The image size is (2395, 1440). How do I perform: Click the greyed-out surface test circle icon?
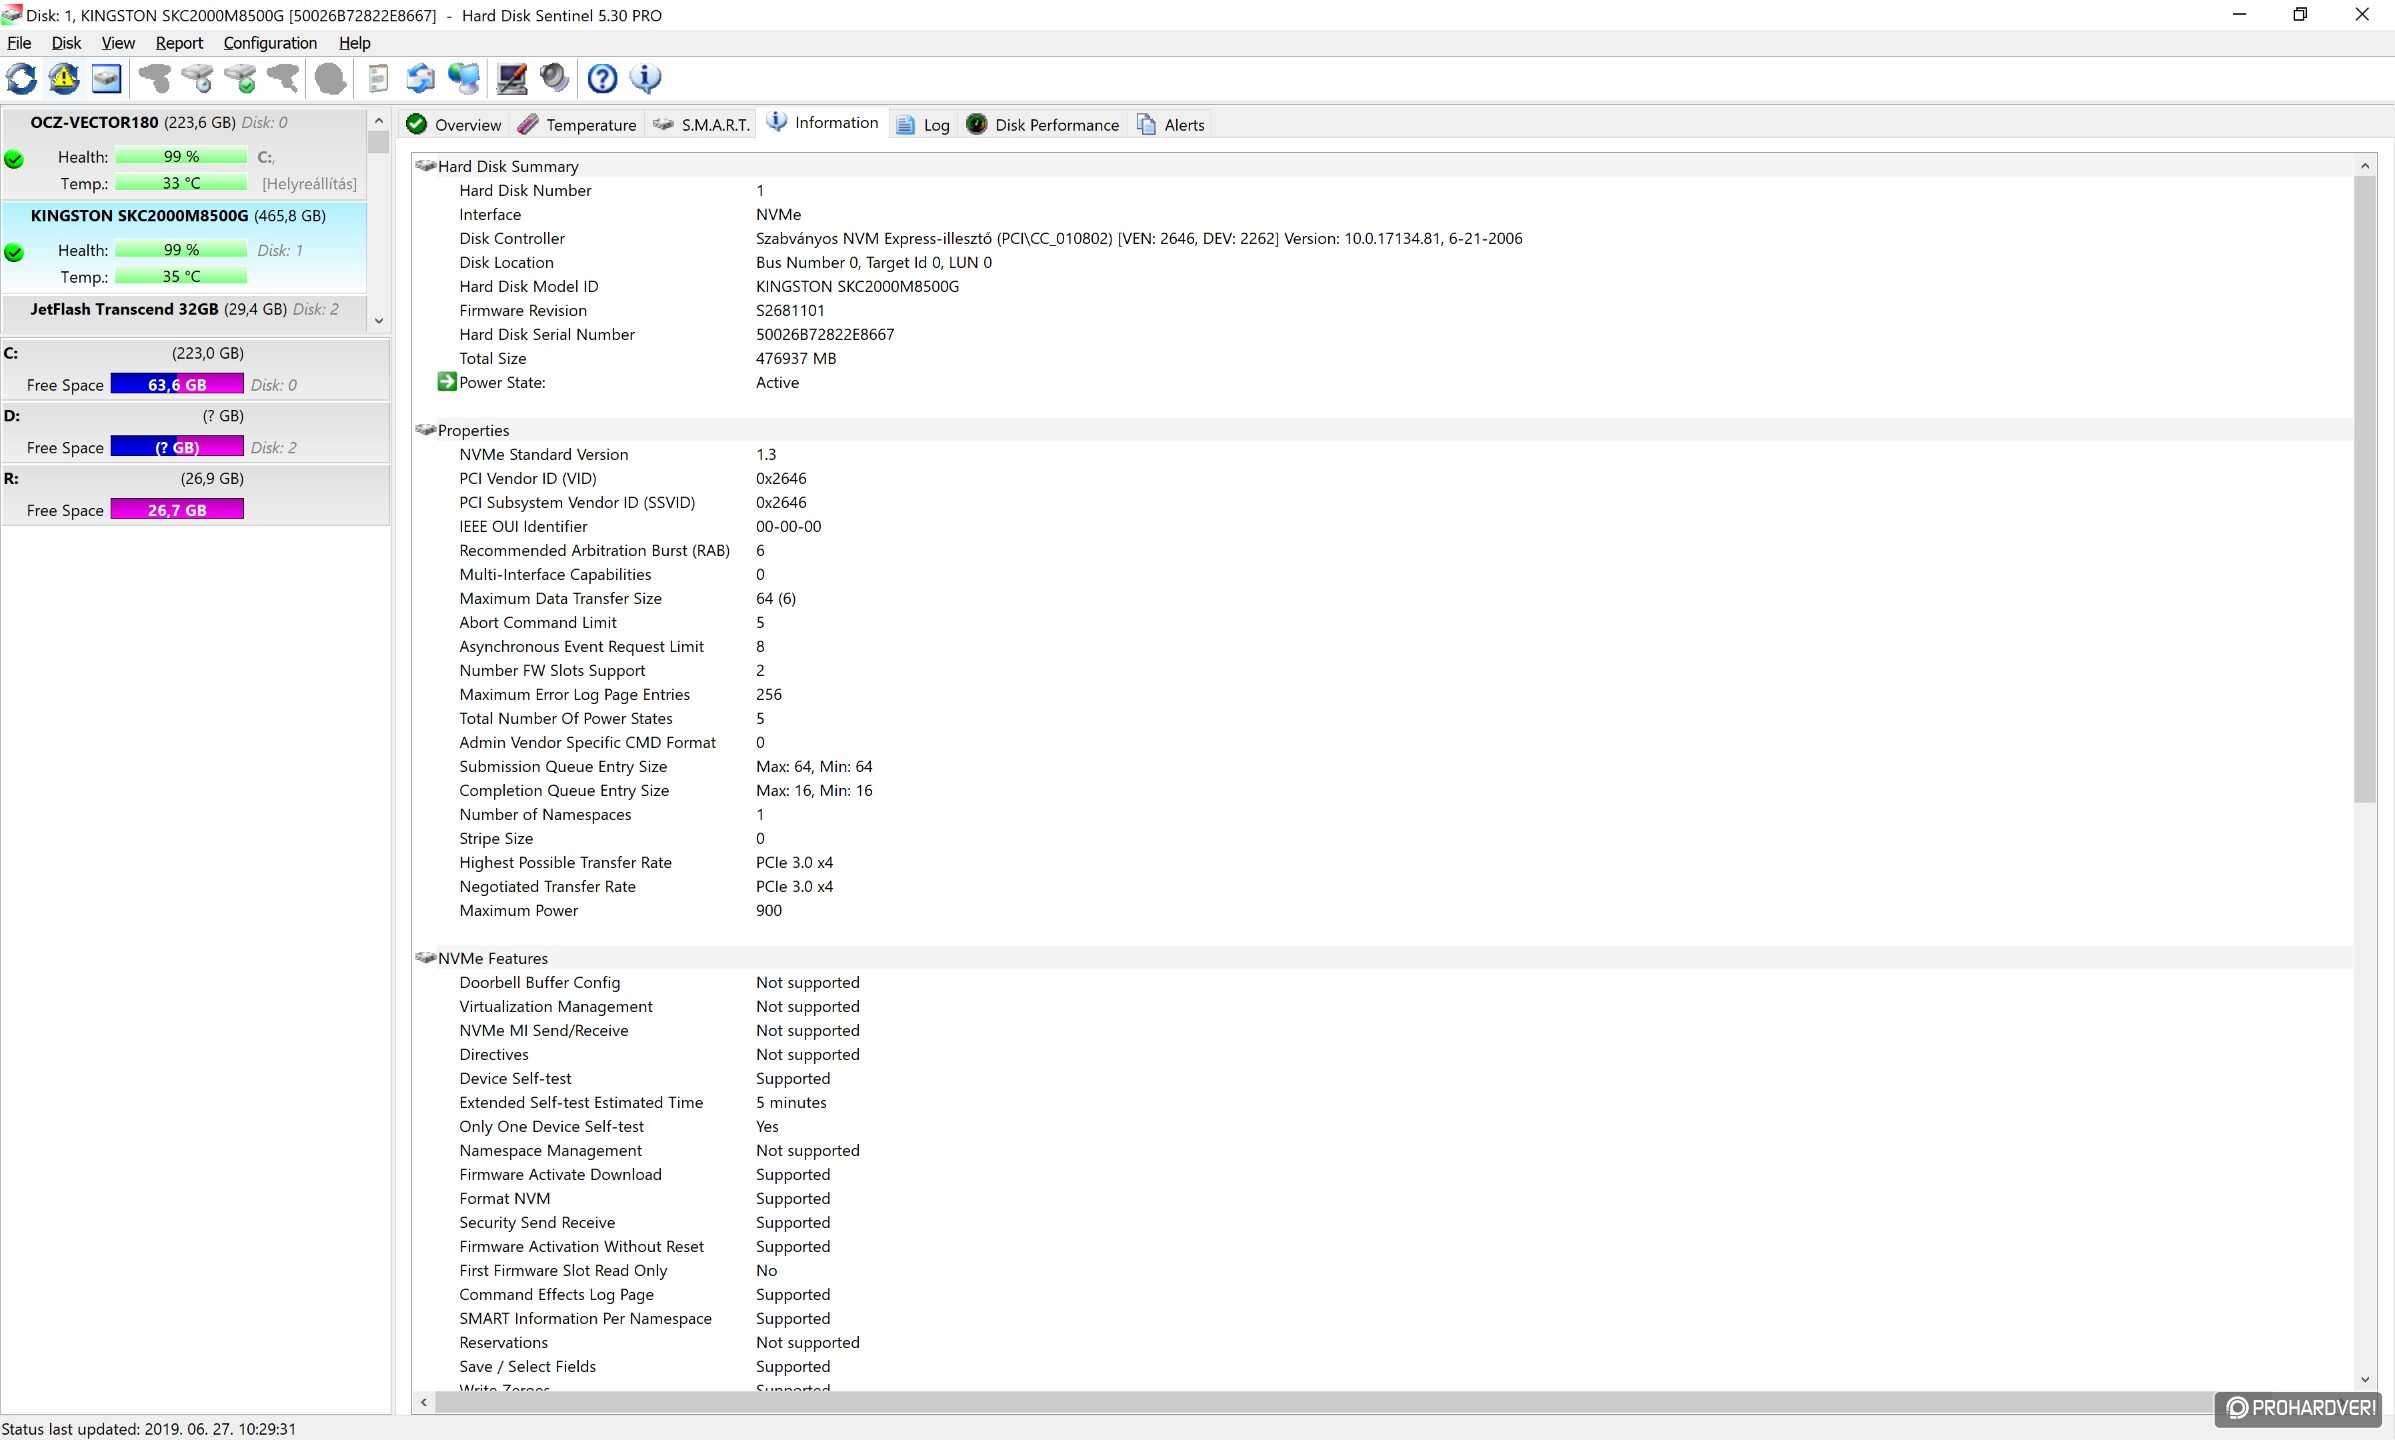pos(330,78)
